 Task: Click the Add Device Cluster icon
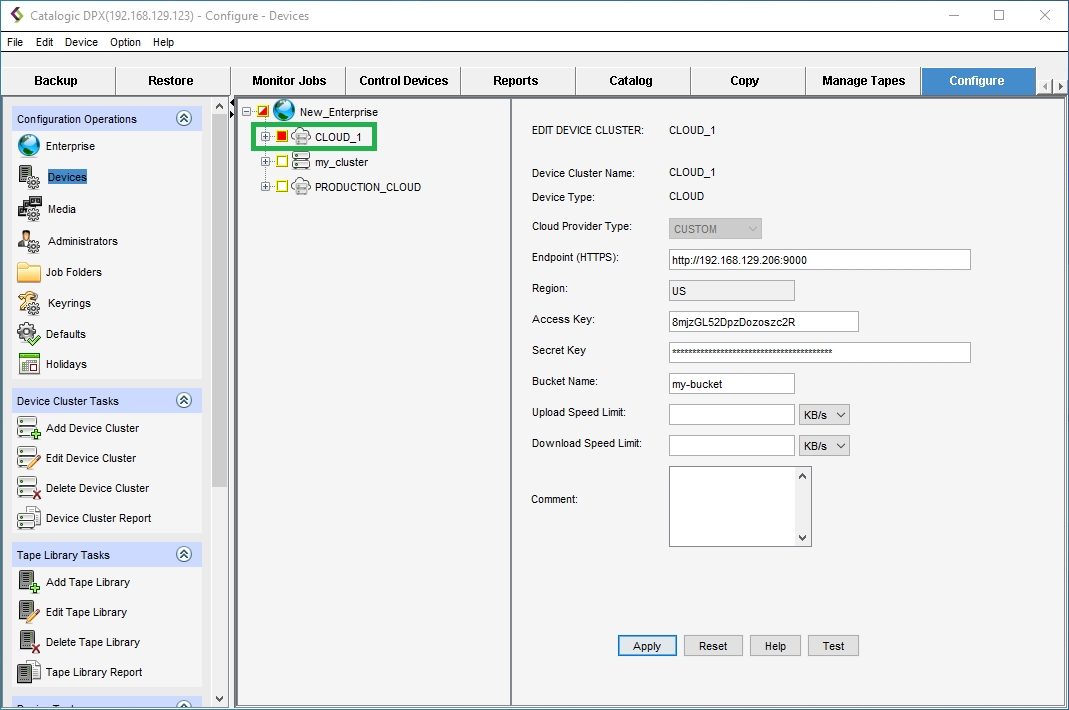tap(29, 428)
